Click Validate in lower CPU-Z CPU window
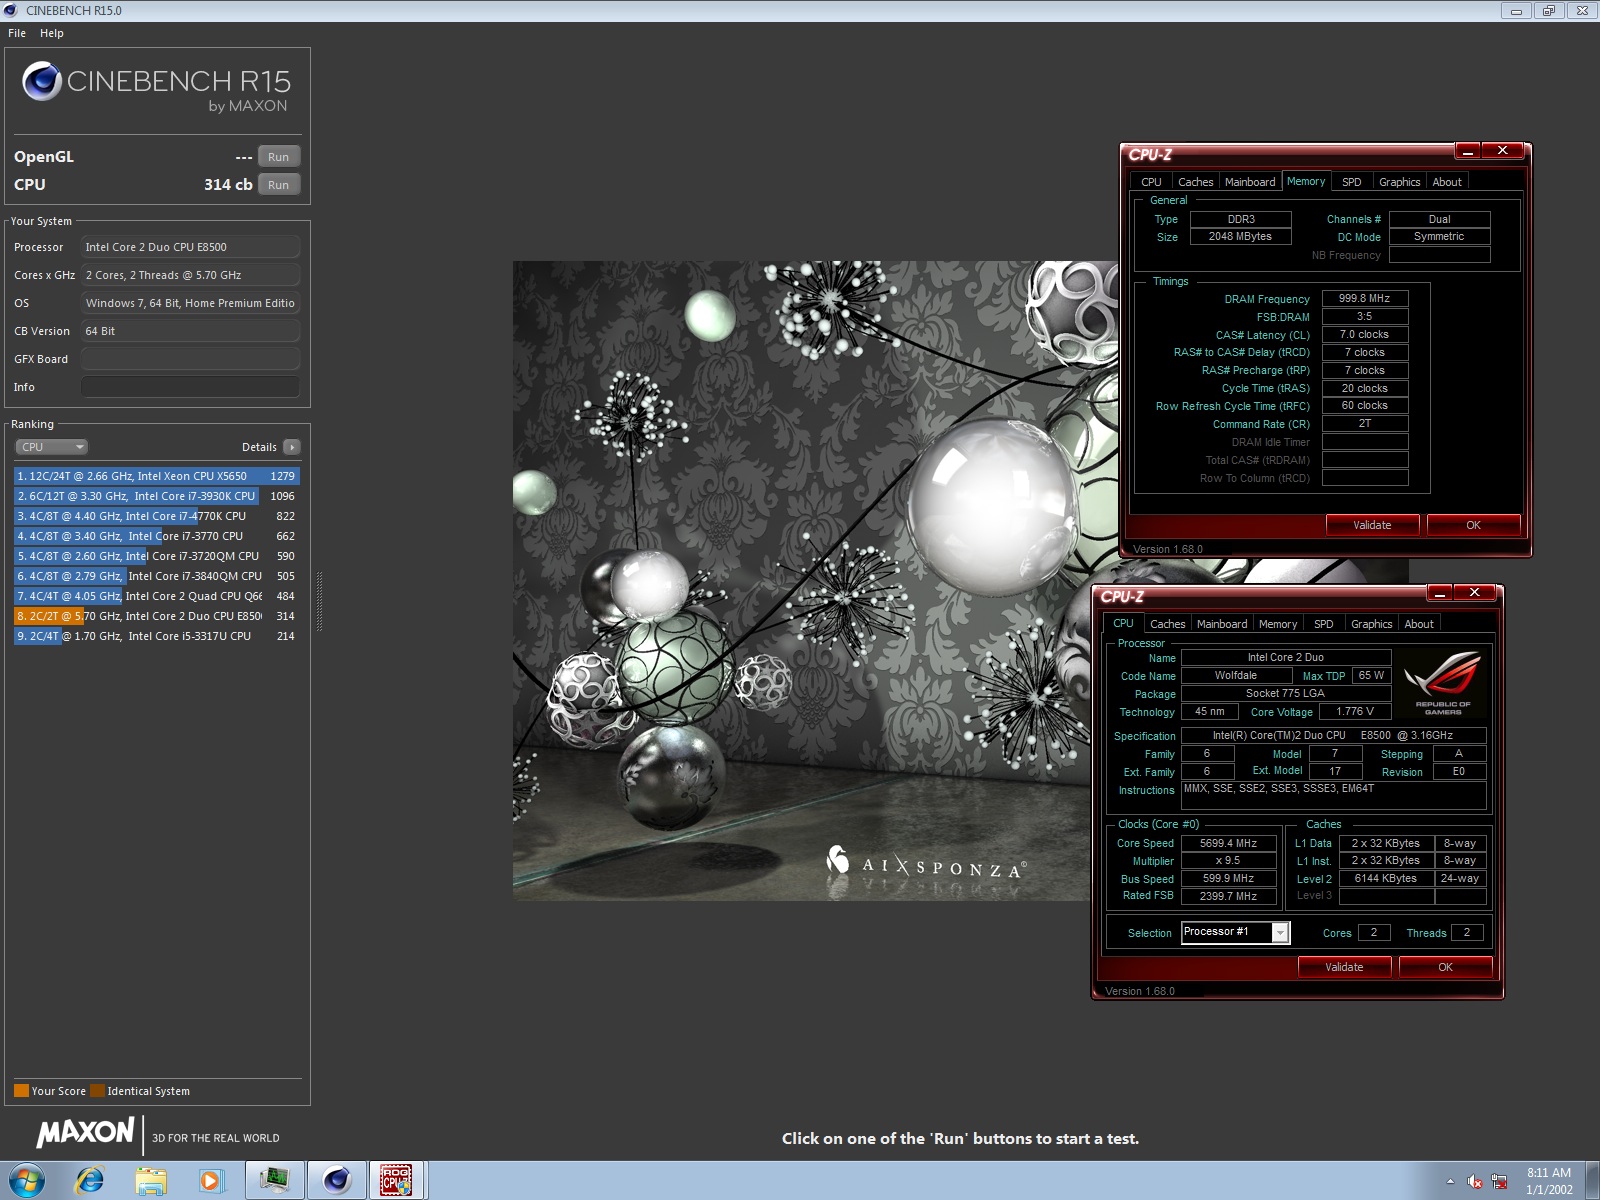Screen dimensions: 1600x1200 click(x=1344, y=967)
